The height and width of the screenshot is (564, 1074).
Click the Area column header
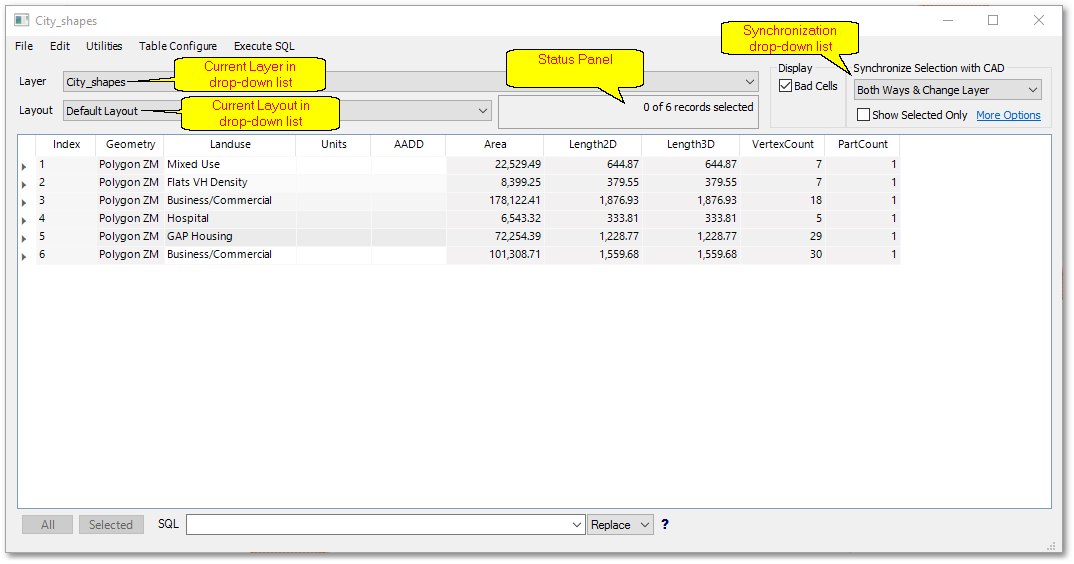click(x=495, y=144)
